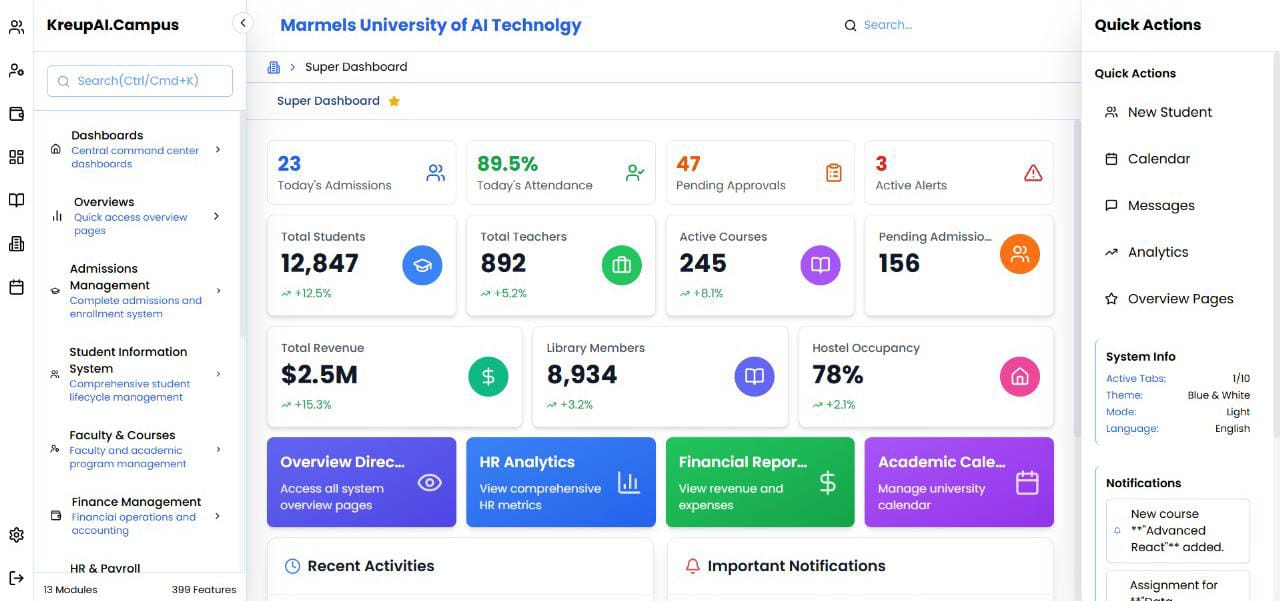Click the green Financial Reports card

point(759,482)
